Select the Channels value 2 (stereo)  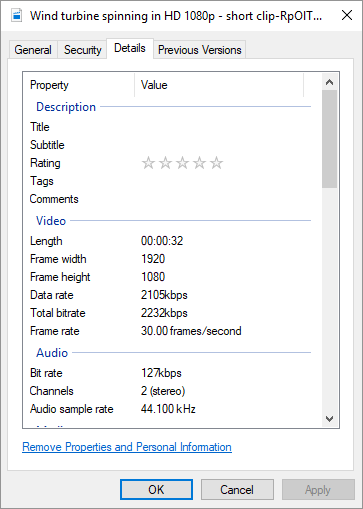[x=163, y=391]
